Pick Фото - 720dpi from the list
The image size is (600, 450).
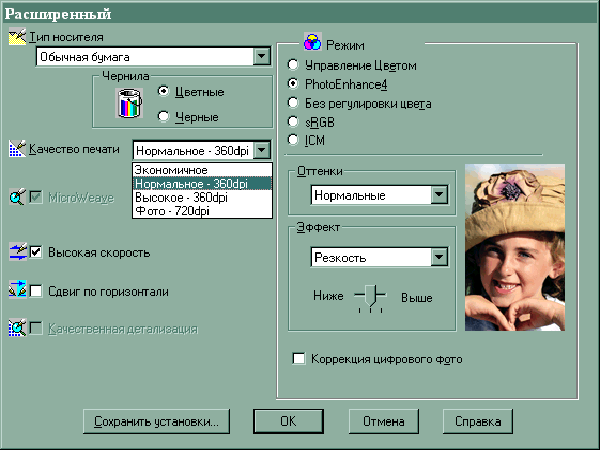tap(202, 211)
